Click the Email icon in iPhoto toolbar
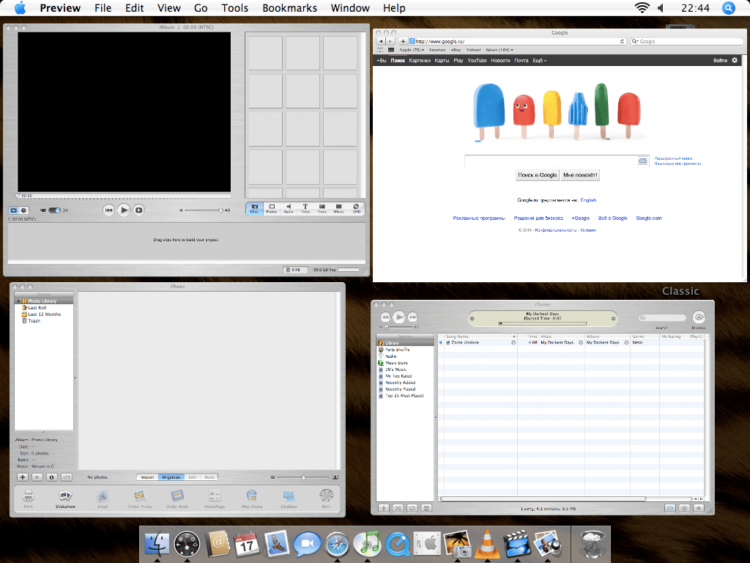 (102, 498)
